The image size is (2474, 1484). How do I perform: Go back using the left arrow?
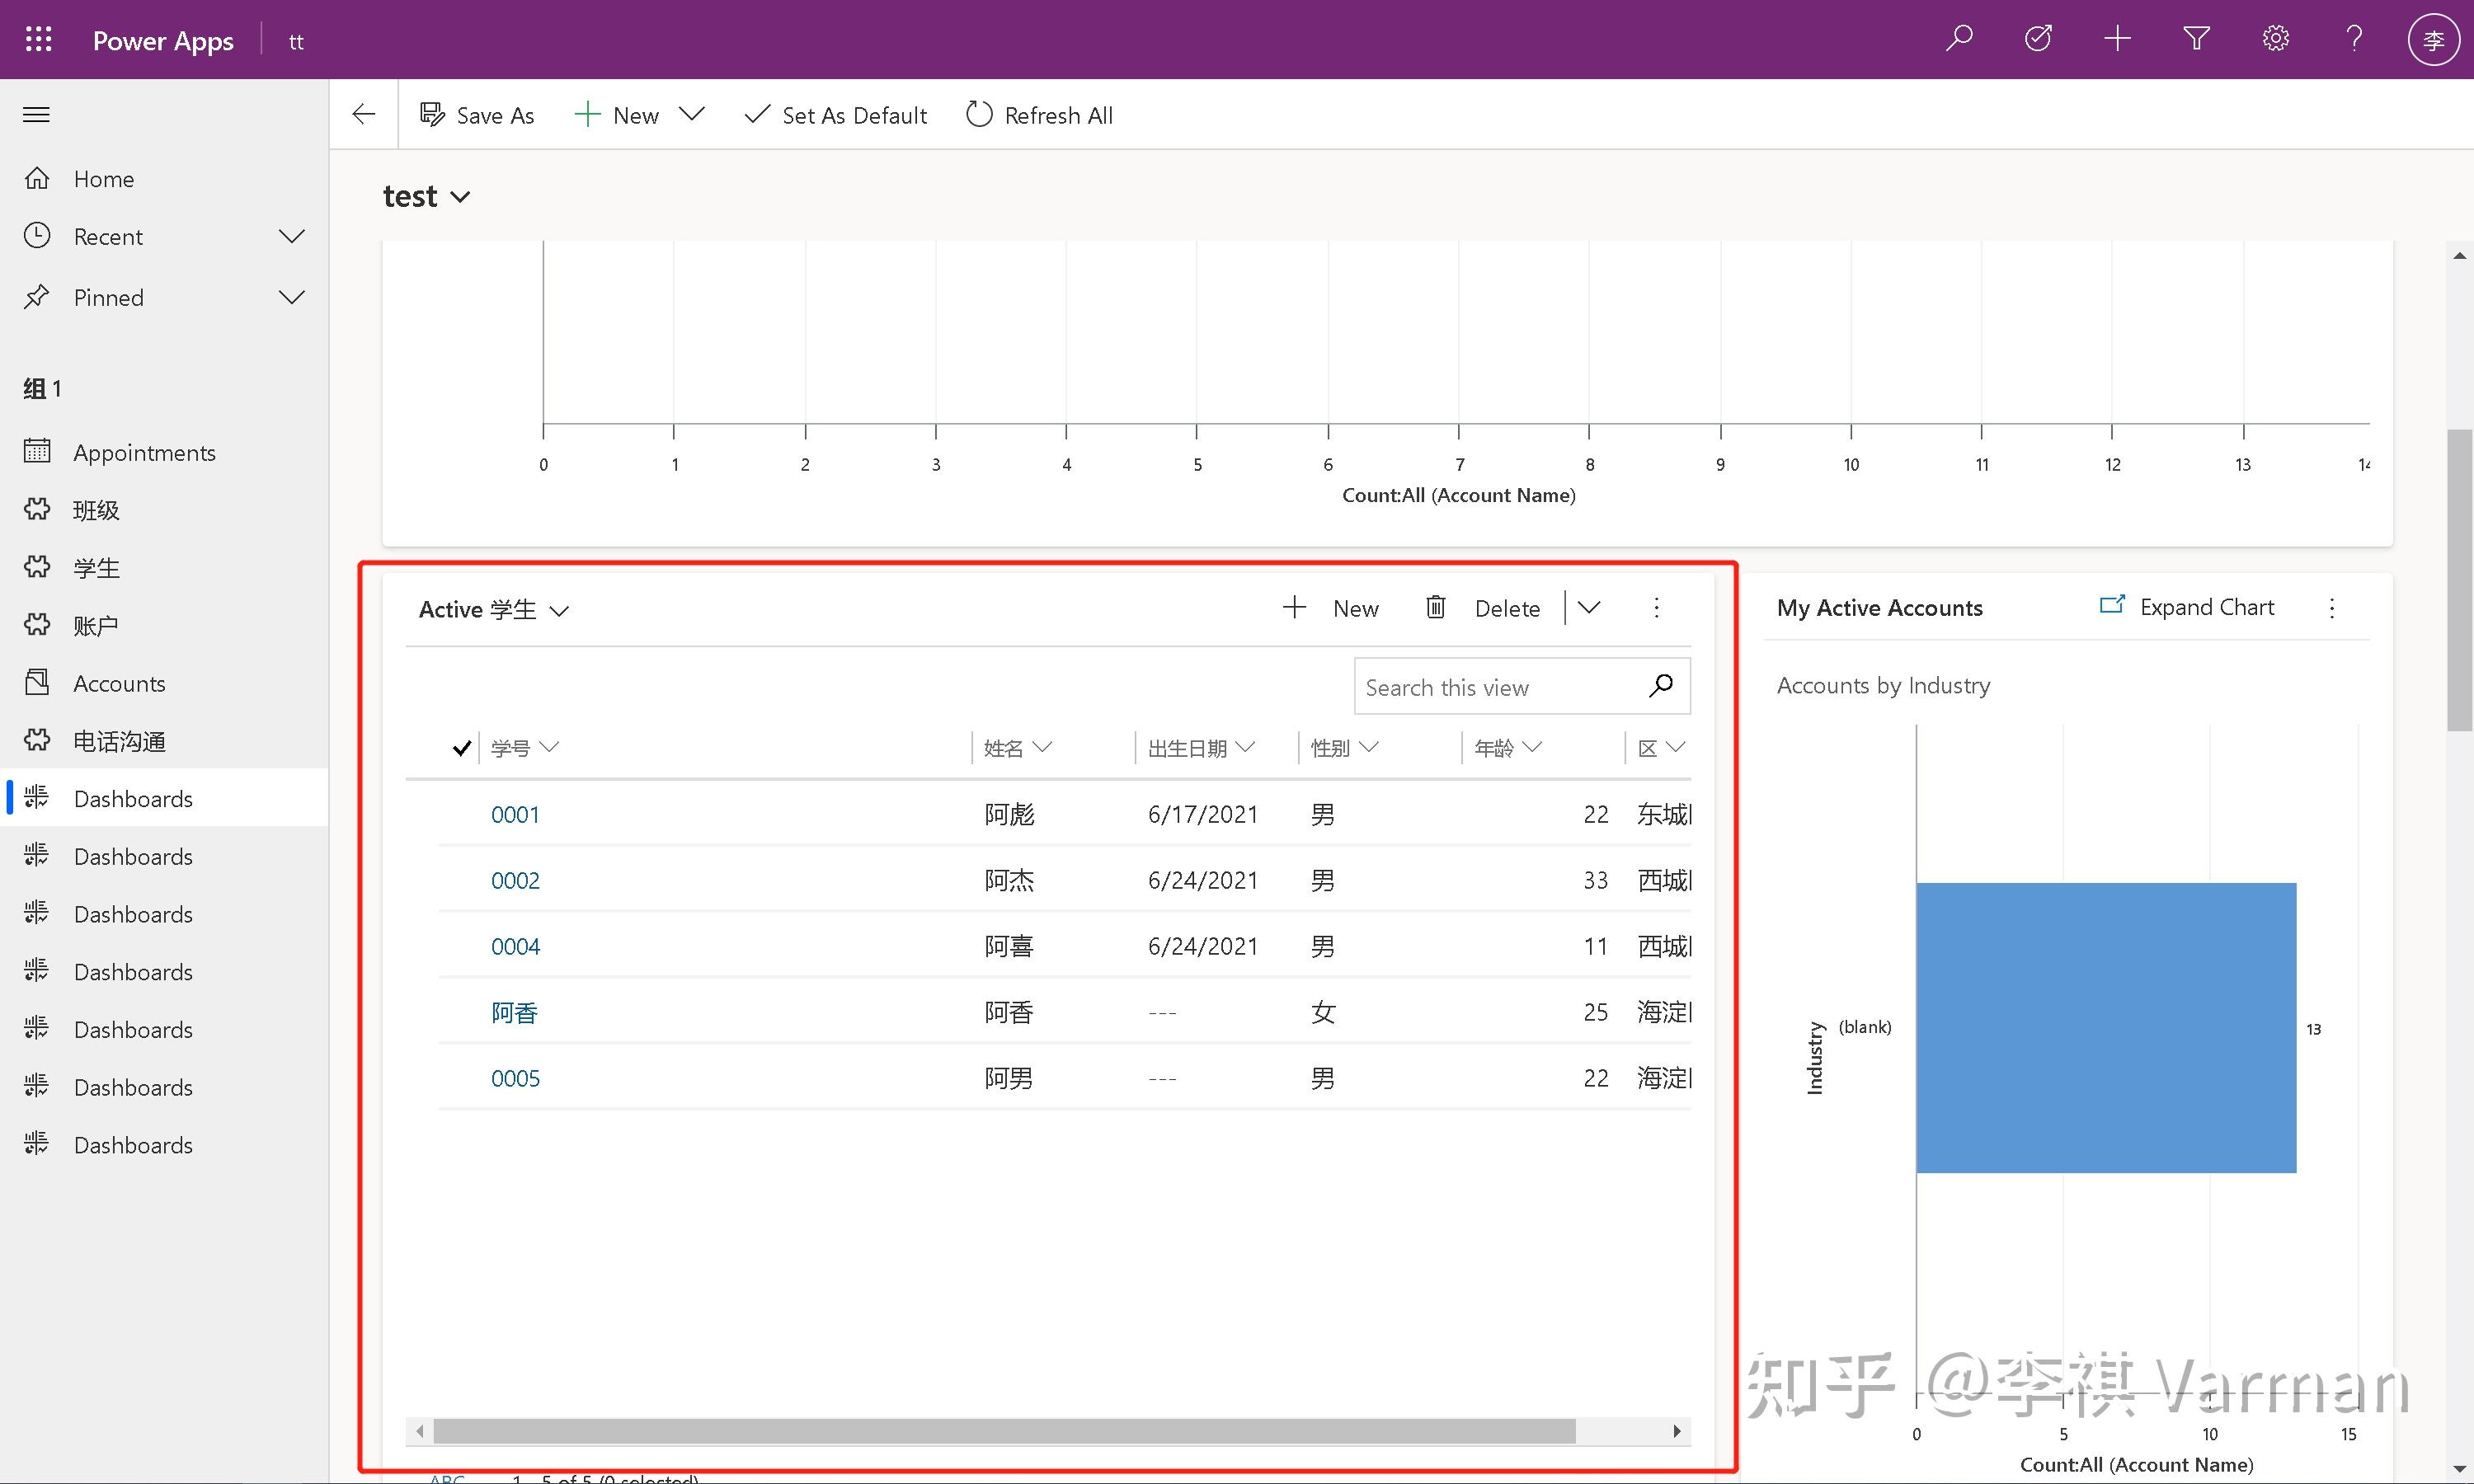(x=364, y=115)
